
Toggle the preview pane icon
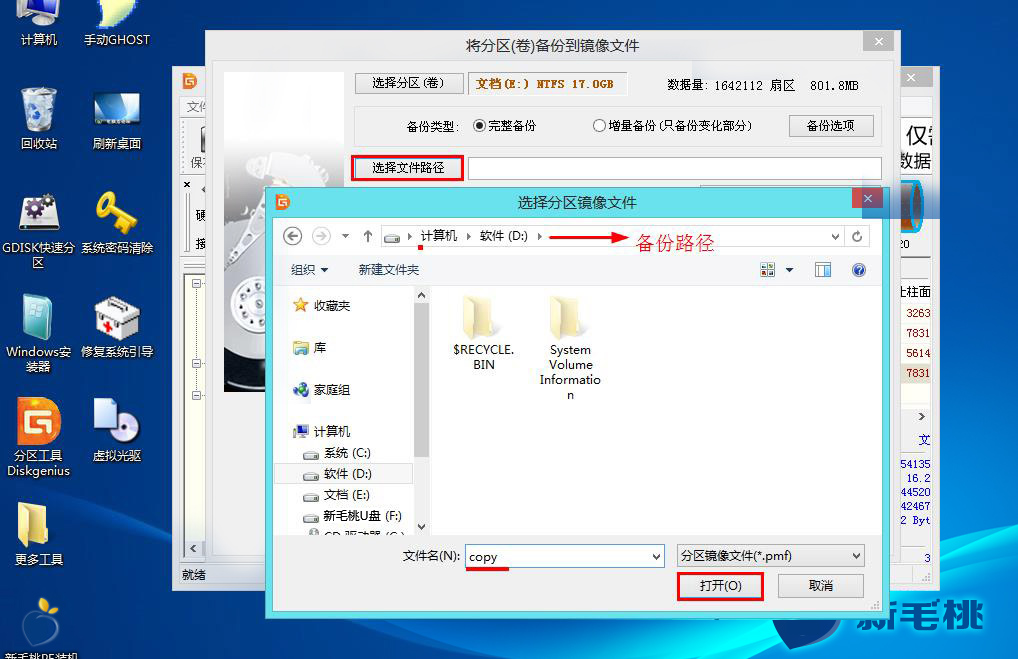(823, 269)
